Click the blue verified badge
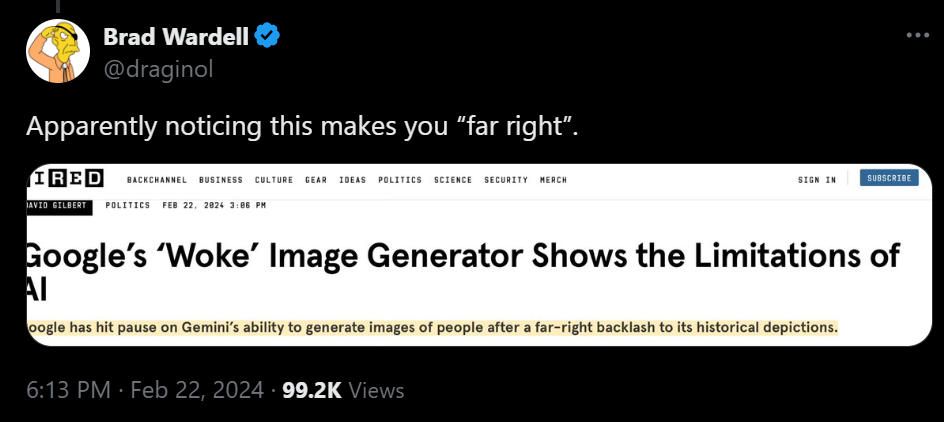This screenshot has width=944, height=422. (x=267, y=37)
